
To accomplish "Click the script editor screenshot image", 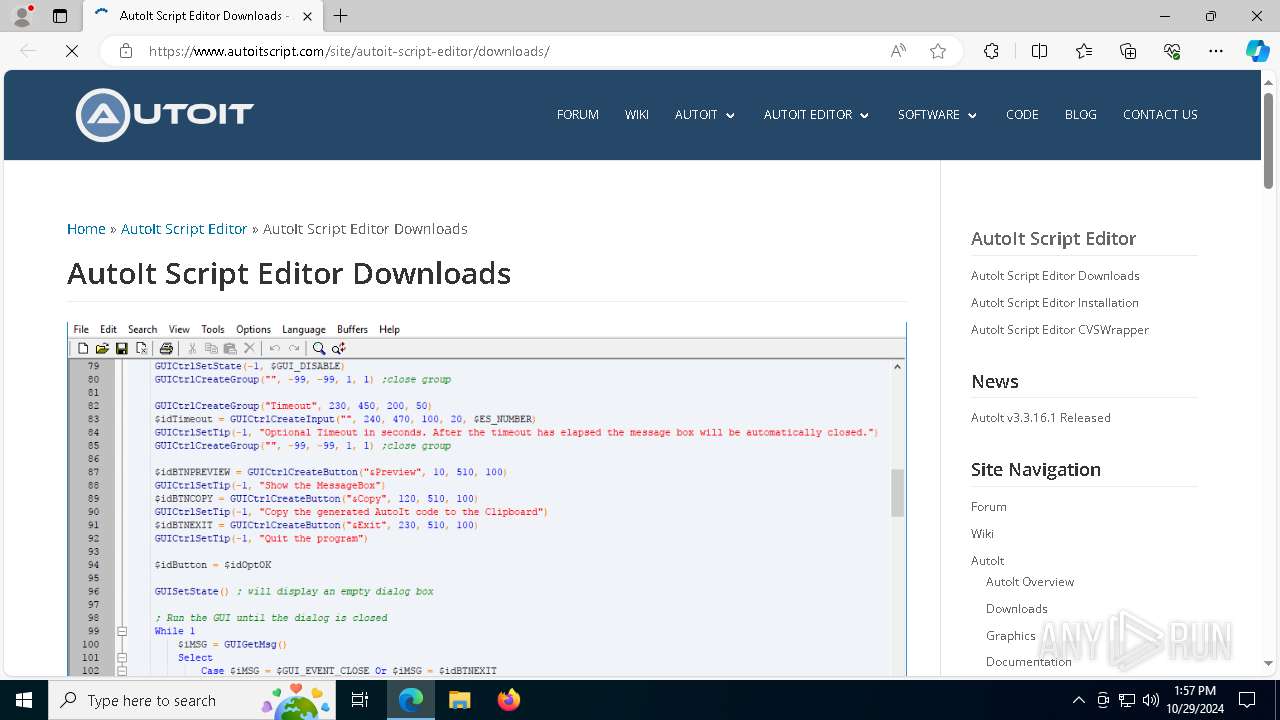I will pyautogui.click(x=486, y=499).
